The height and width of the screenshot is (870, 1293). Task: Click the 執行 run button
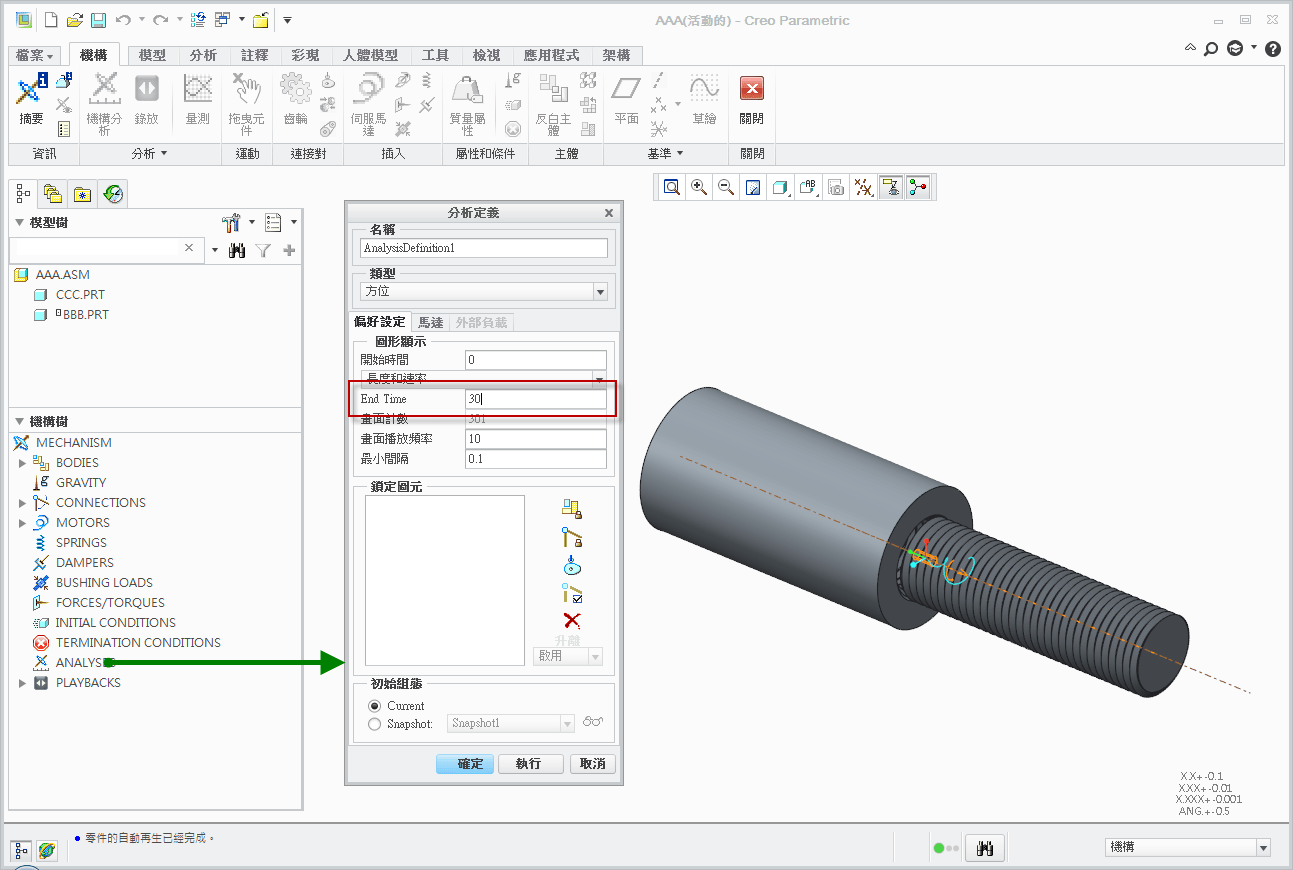coord(530,764)
